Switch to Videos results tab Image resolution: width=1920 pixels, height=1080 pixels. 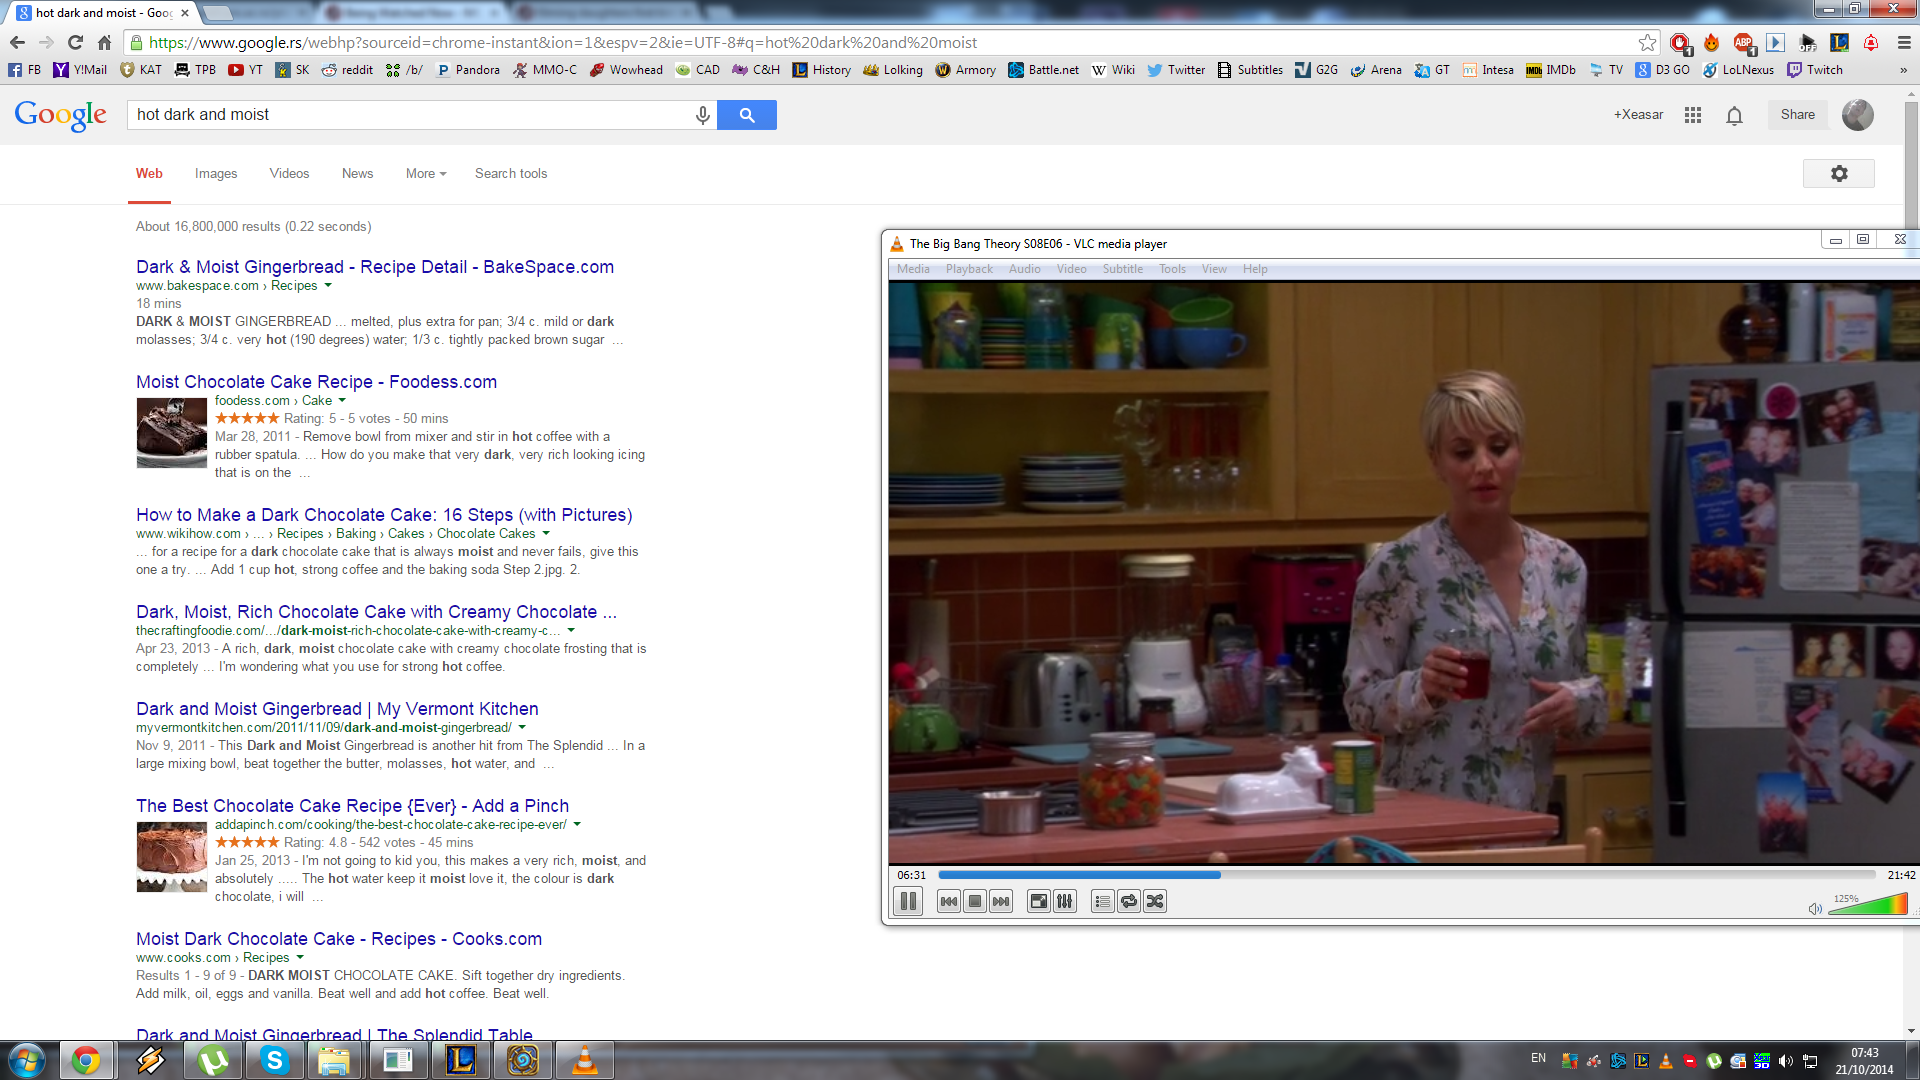(289, 174)
